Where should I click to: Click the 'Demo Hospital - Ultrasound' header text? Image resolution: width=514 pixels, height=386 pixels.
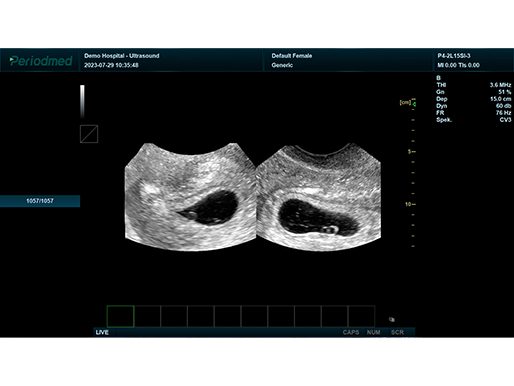tap(121, 56)
